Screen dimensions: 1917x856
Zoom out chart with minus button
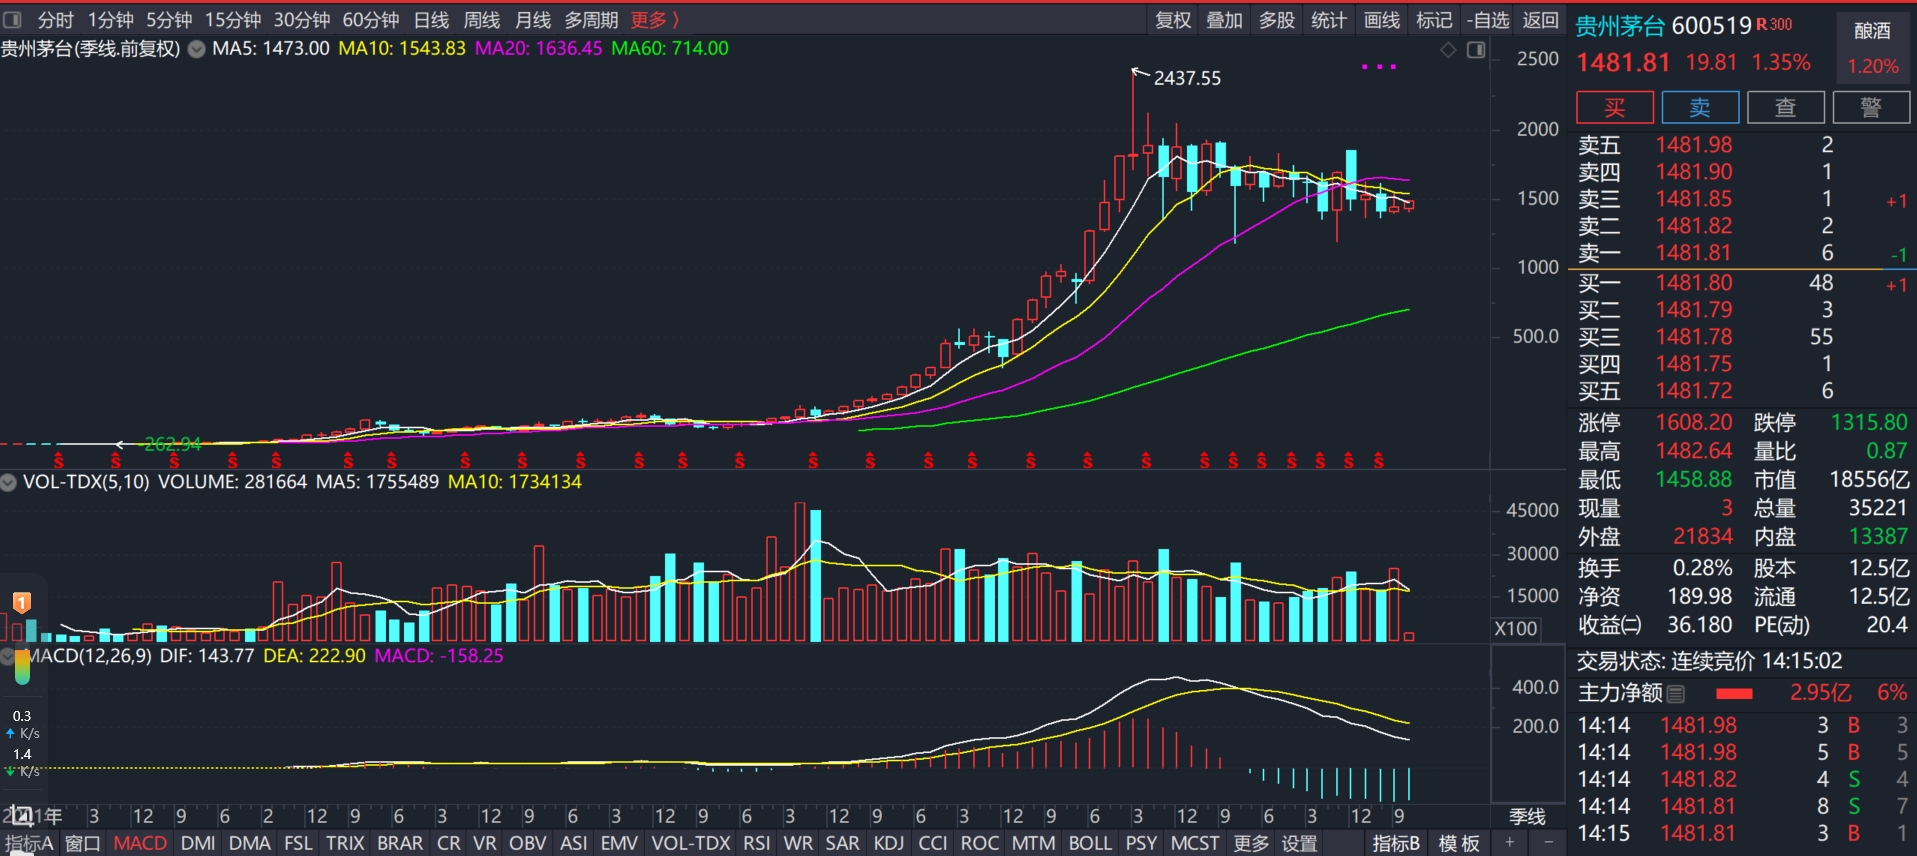(x=1548, y=843)
